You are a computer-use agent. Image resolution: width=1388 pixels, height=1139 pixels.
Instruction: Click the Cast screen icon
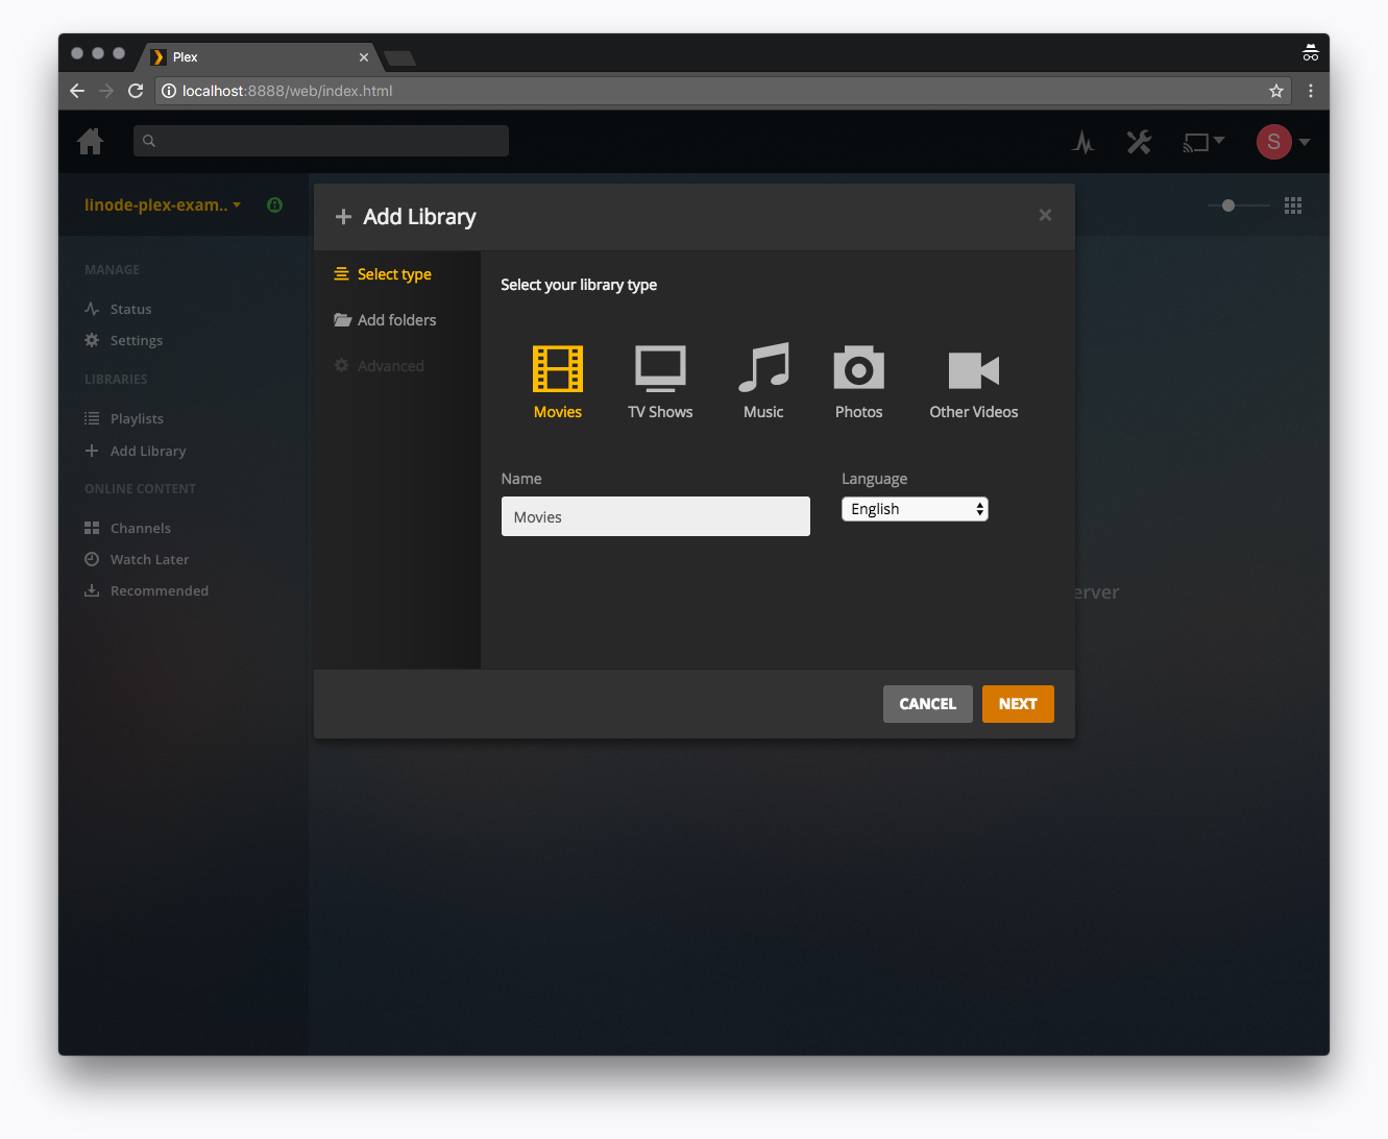click(x=1196, y=141)
